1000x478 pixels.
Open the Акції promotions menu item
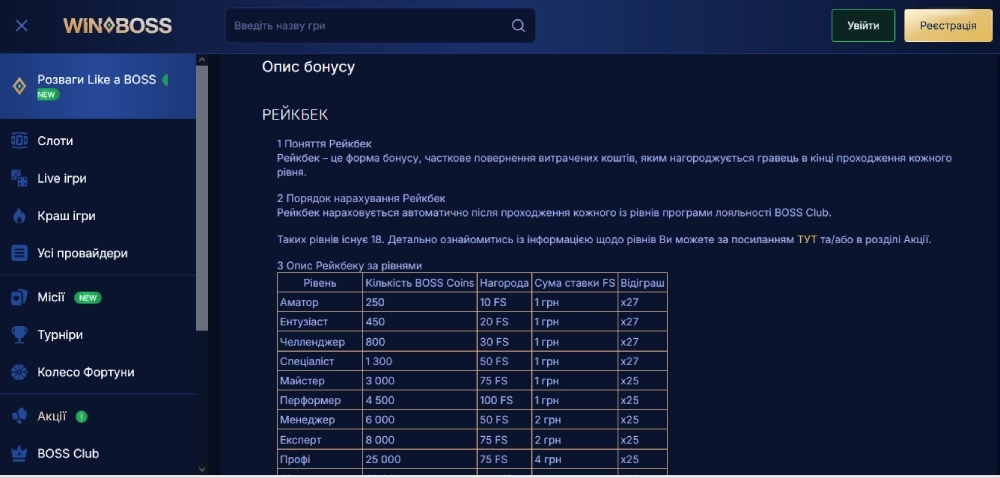tap(52, 416)
